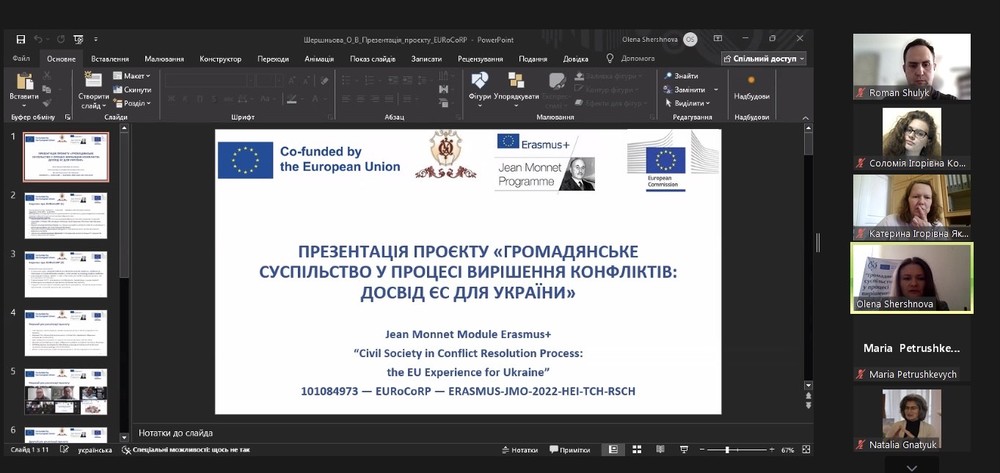Select slide 3 thumbnail
1000x473 pixels.
click(x=66, y=274)
